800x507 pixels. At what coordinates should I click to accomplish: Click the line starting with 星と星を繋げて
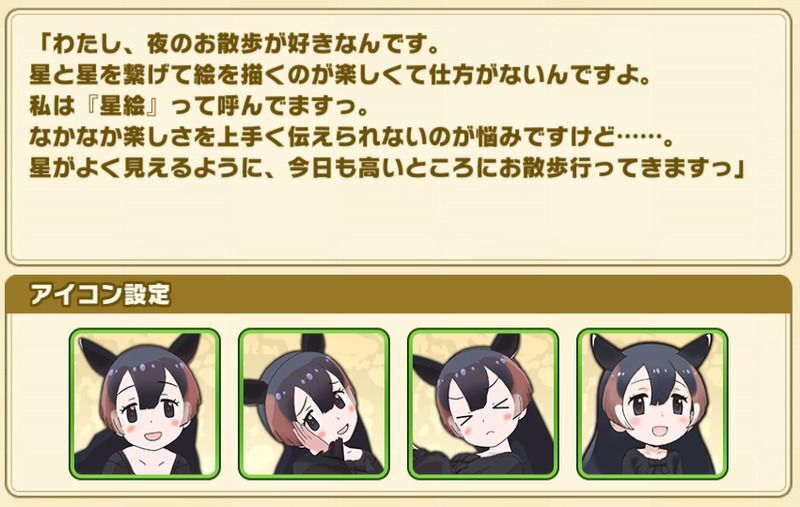[x=340, y=75]
